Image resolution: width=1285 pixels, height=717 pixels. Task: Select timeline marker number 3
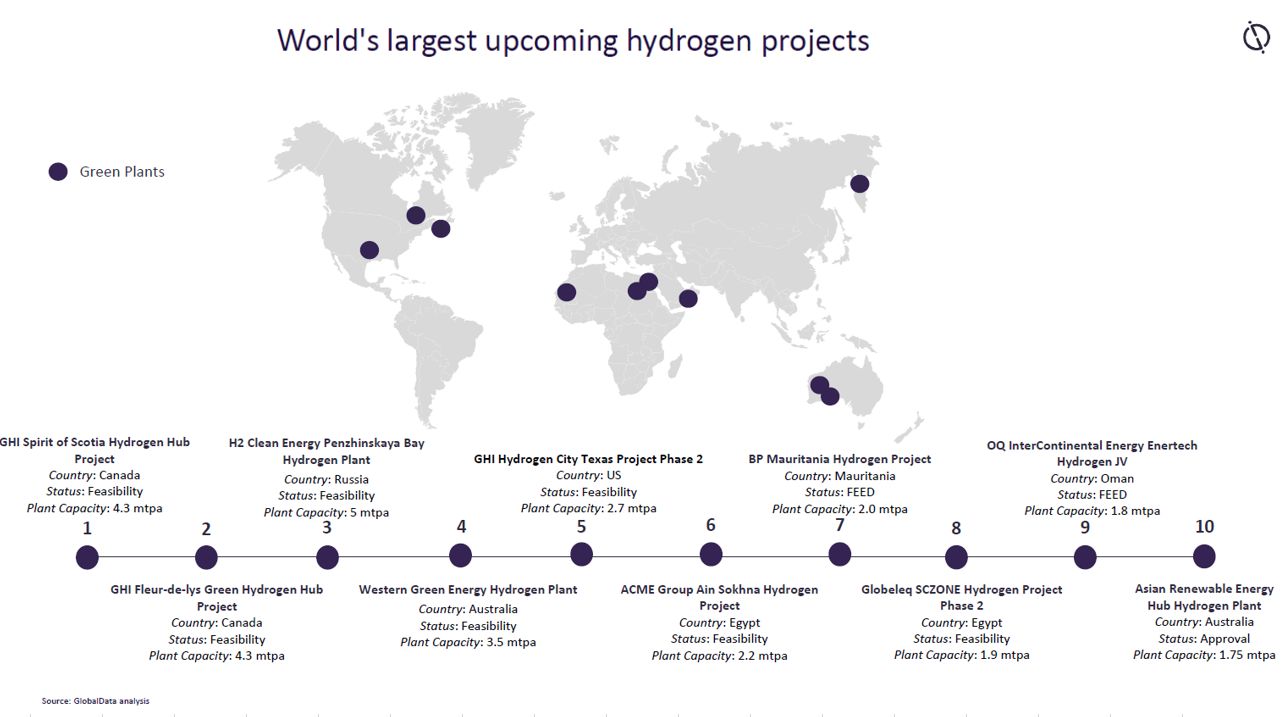[327, 557]
